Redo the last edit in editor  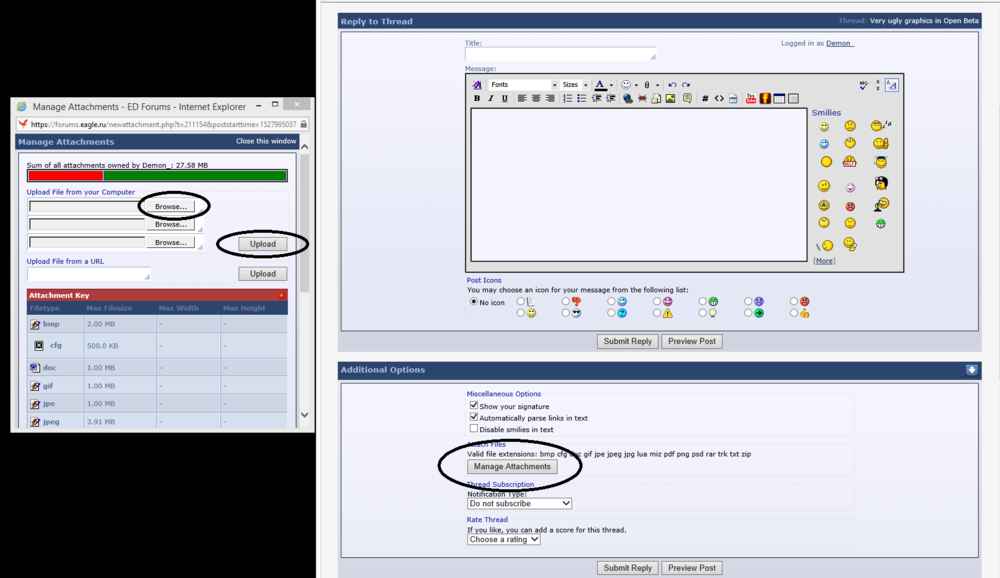click(686, 84)
